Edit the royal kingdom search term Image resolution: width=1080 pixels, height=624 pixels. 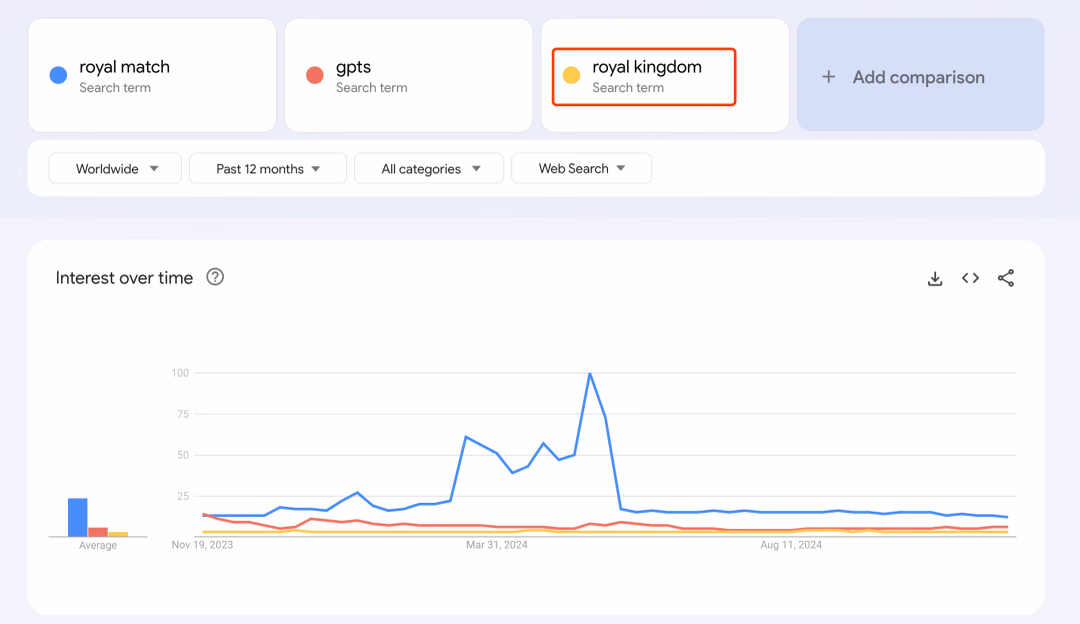[647, 67]
